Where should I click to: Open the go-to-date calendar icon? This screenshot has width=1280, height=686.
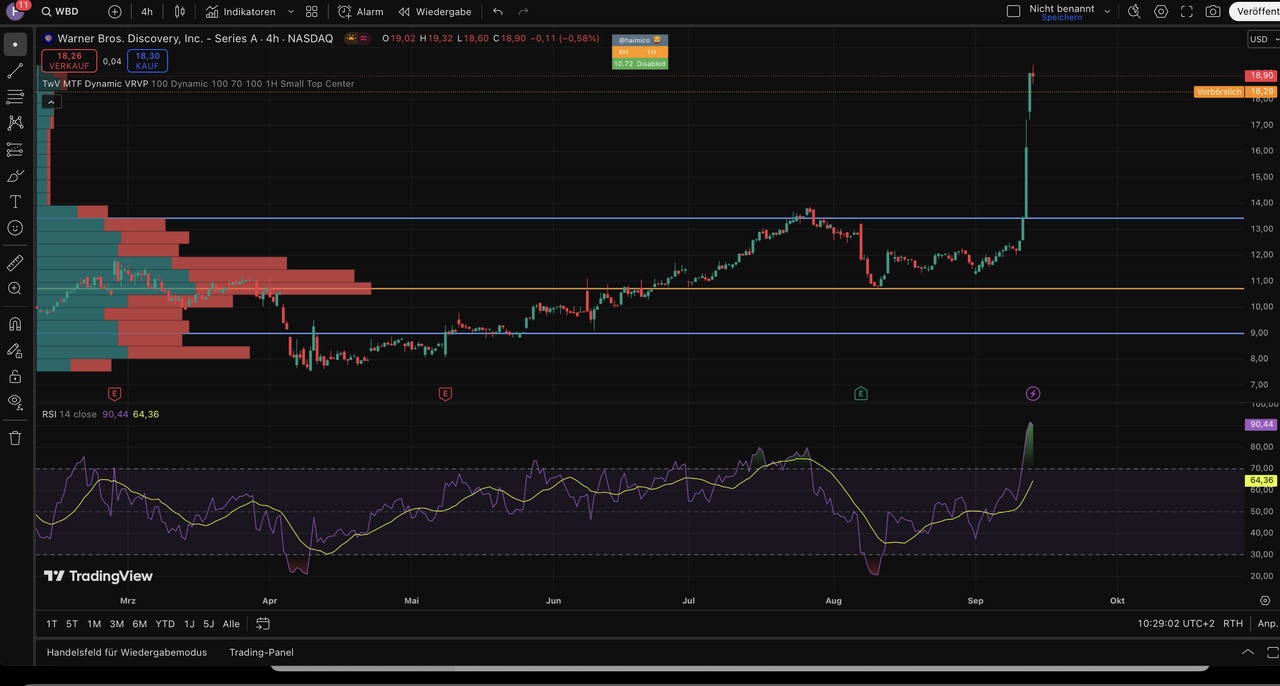coord(263,624)
